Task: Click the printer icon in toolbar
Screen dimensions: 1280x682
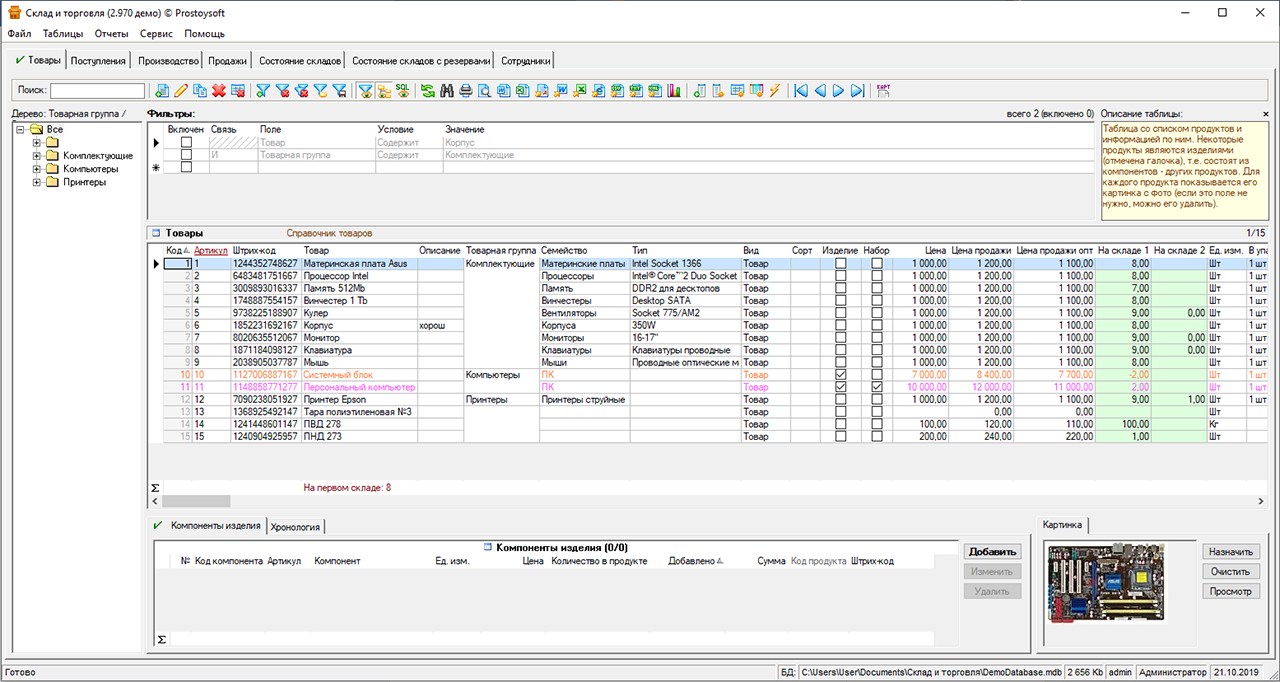Action: click(x=465, y=91)
